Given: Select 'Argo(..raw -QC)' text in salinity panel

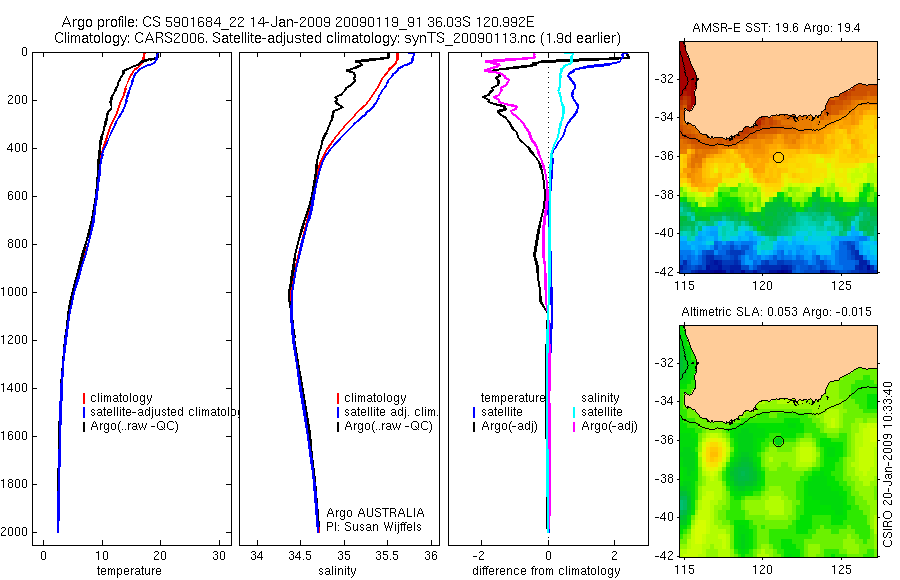Looking at the screenshot, I should coord(389,427).
